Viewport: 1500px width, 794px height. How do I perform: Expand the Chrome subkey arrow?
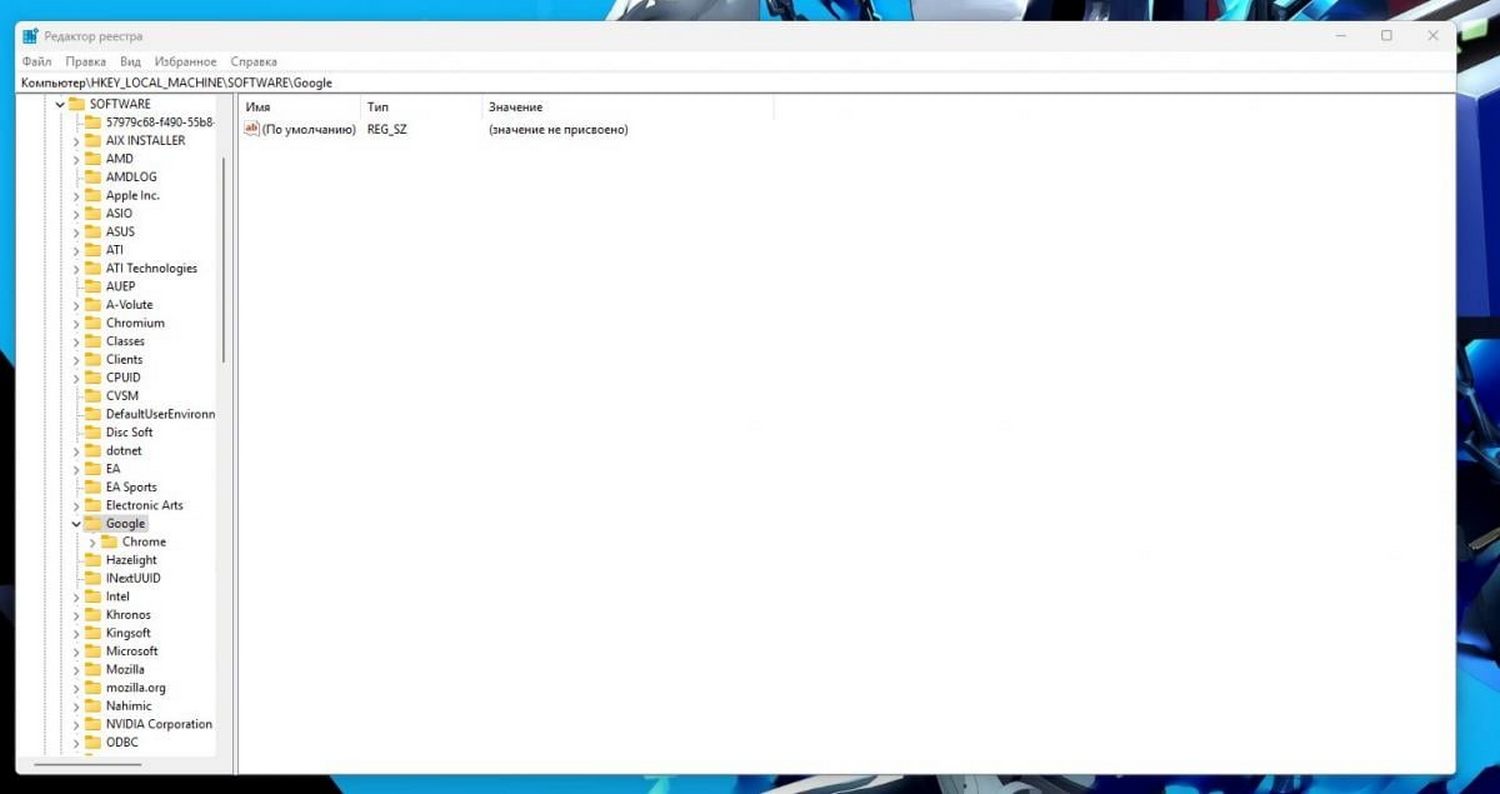(x=92, y=542)
